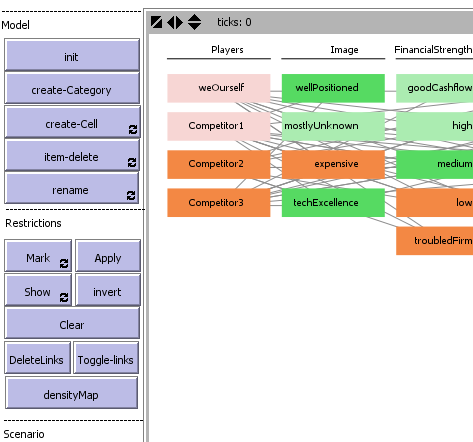Viewport: 473px width, 442px height.
Task: Select the medium cell
Action: pyautogui.click(x=435, y=164)
